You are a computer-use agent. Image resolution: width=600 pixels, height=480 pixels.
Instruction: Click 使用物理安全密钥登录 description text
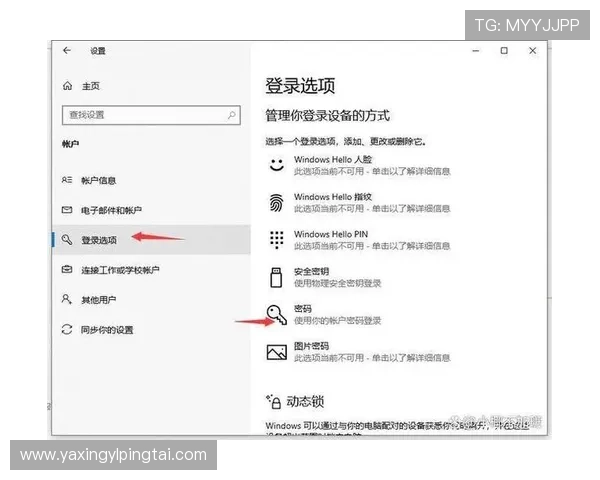click(x=338, y=283)
